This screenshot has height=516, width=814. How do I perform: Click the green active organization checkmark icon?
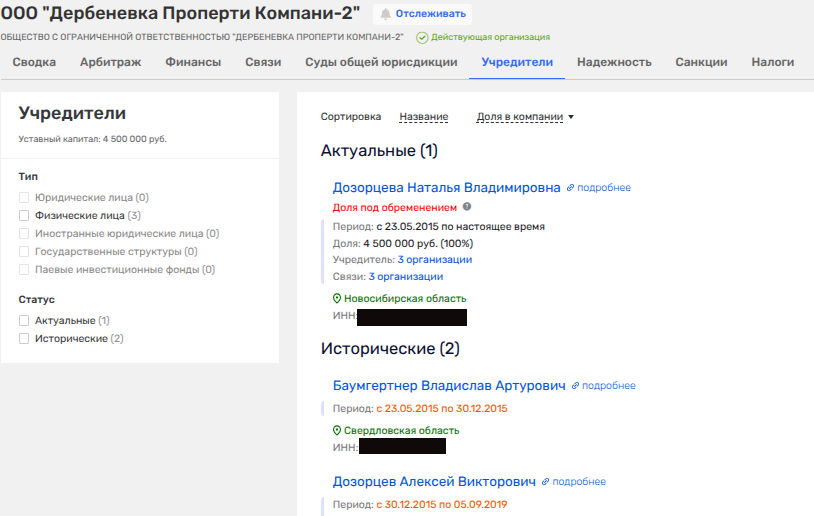(x=422, y=38)
